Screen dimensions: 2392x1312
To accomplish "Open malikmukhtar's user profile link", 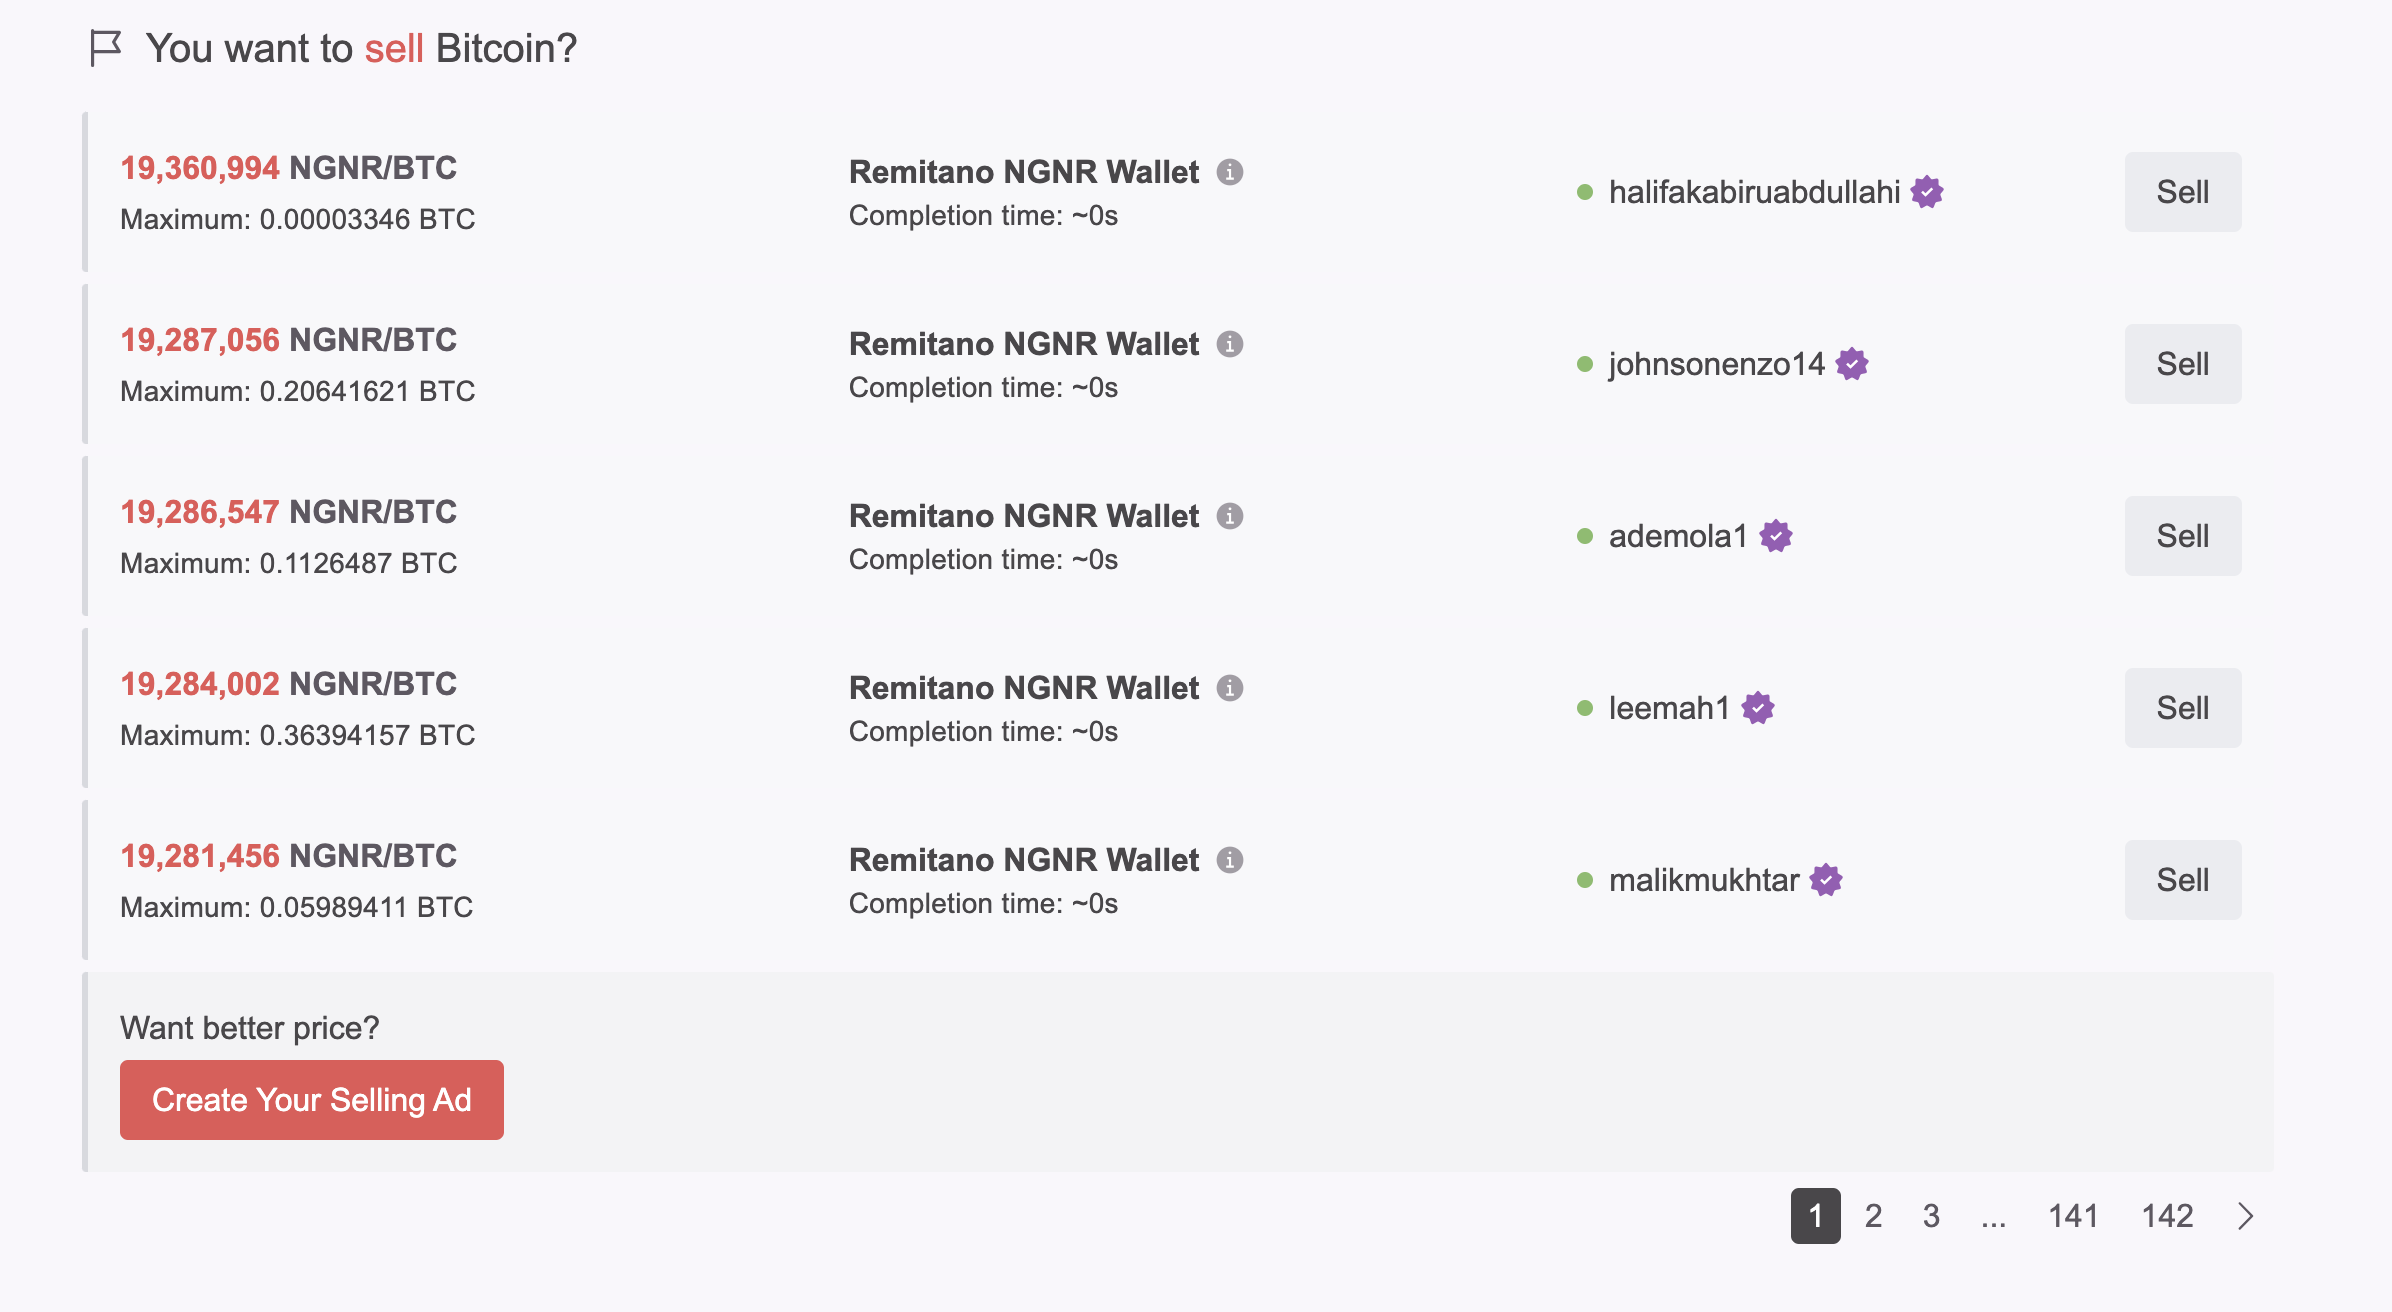I will pos(1703,880).
